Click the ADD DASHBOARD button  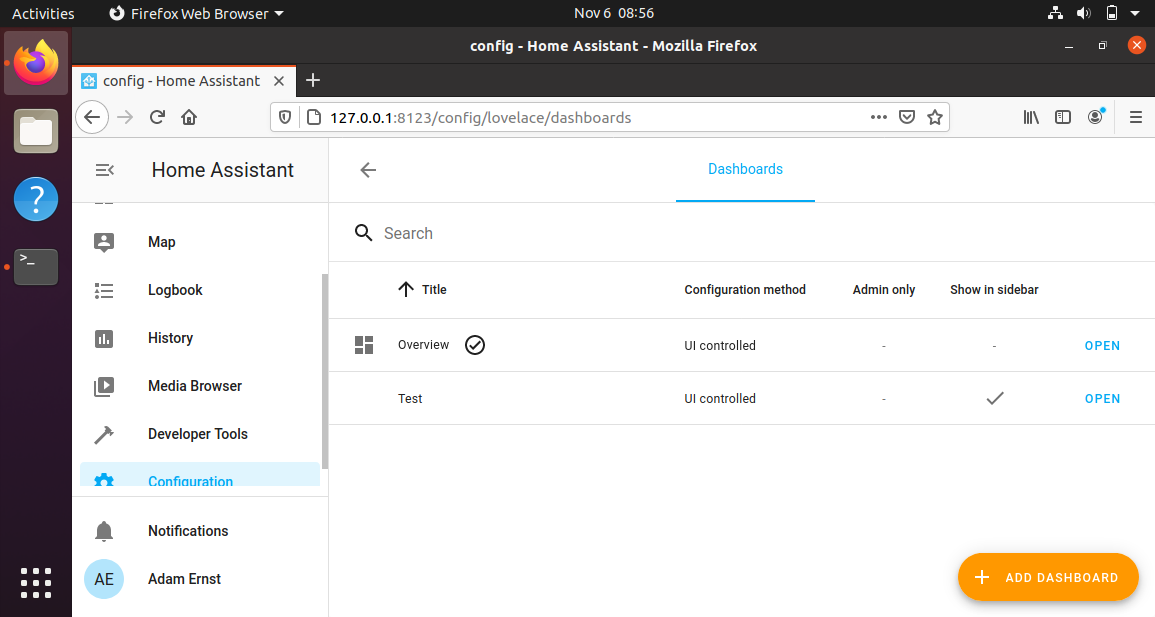click(x=1048, y=577)
